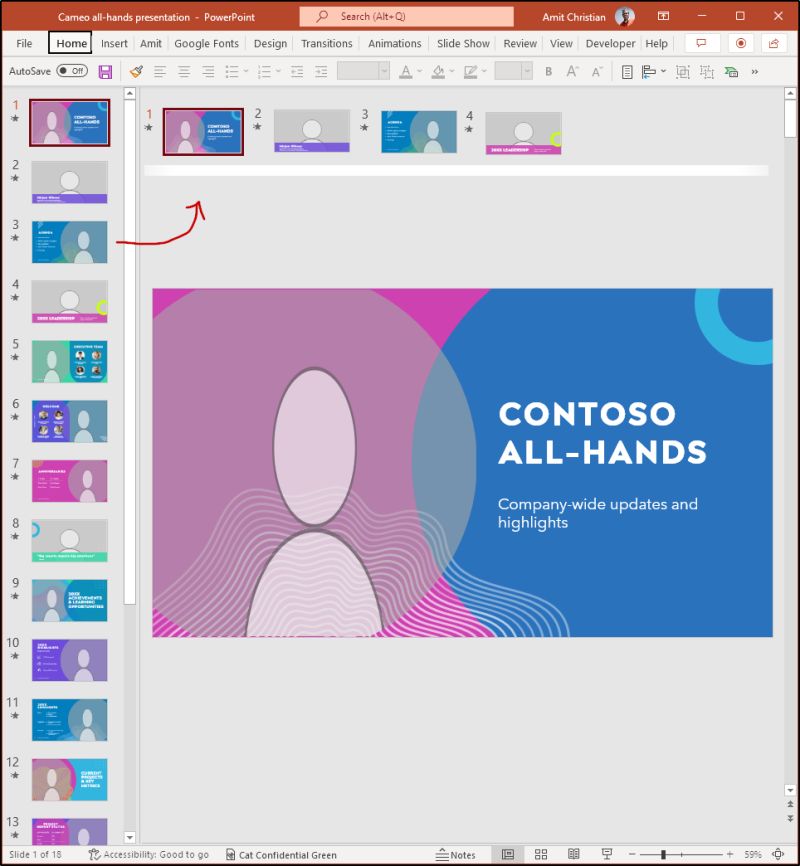Expand bullet list dropdown arrow
This screenshot has width=800, height=866.
click(246, 71)
